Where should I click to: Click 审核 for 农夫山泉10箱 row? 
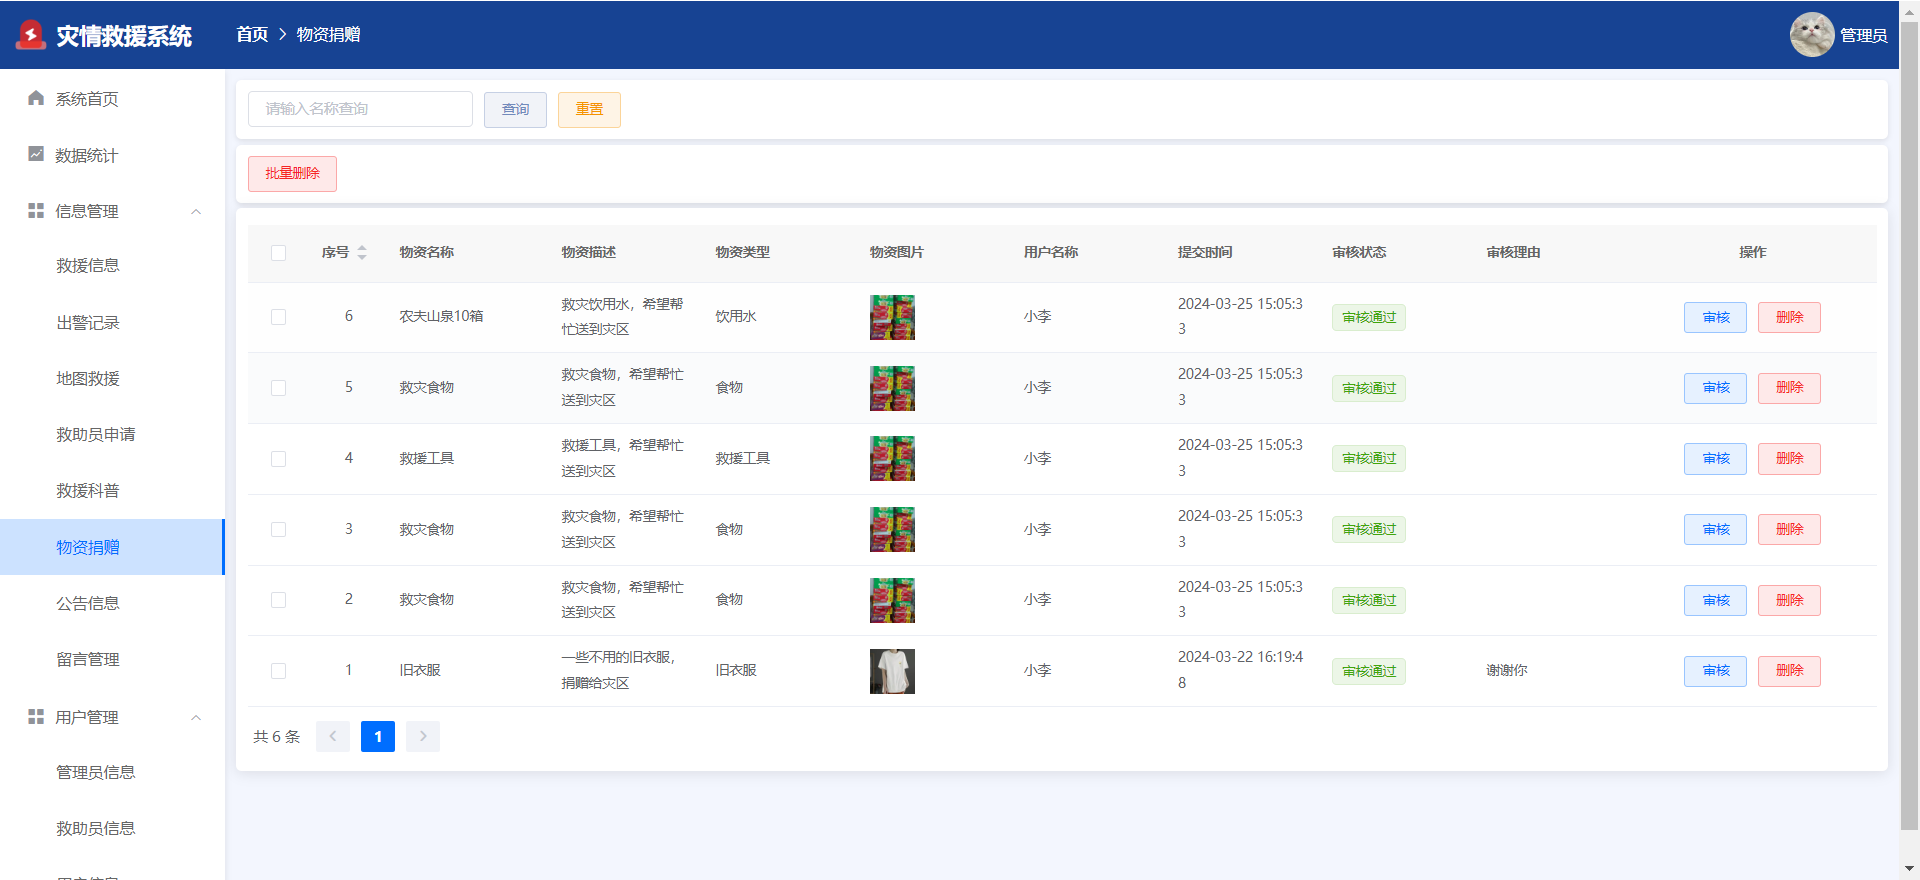pos(1715,317)
